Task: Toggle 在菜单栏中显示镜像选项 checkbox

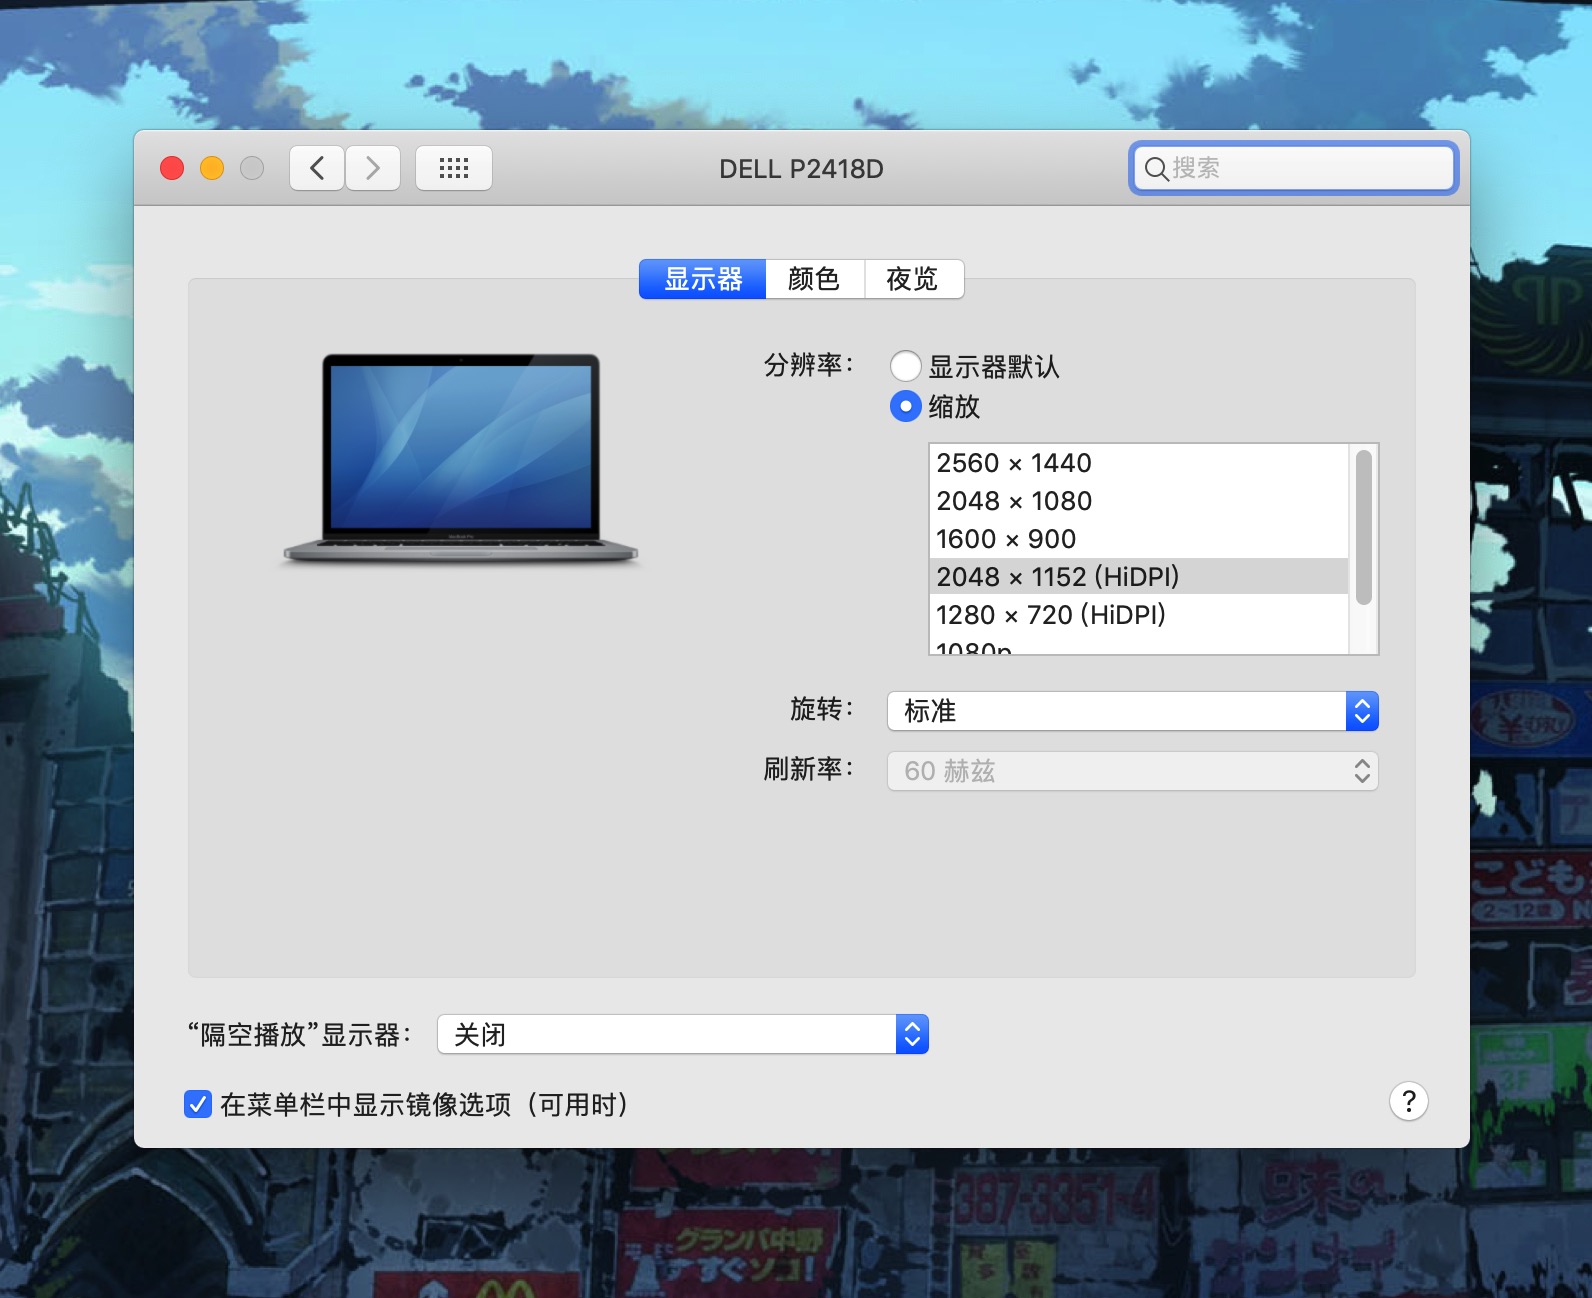Action: click(198, 1104)
